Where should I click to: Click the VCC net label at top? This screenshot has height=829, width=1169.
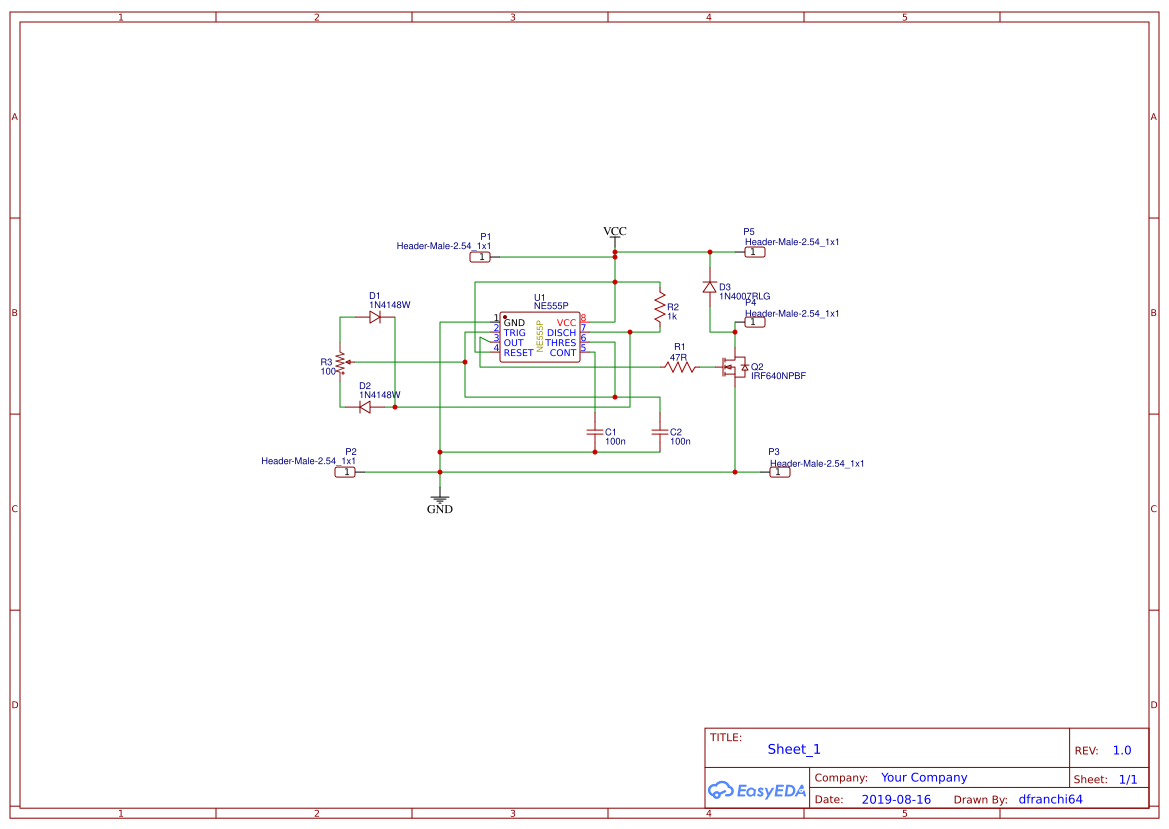(613, 232)
